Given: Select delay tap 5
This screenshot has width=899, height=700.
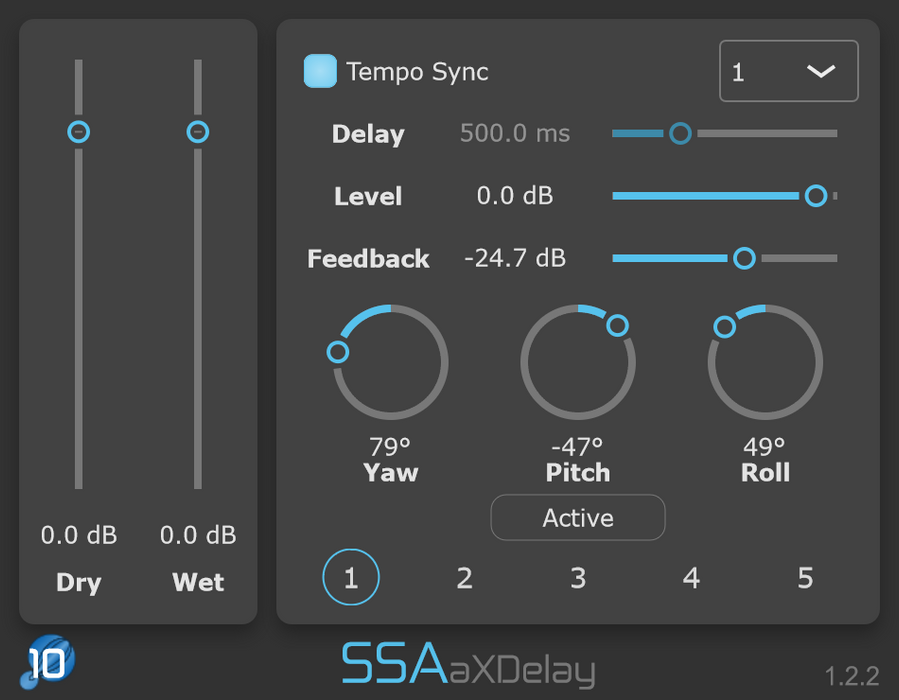Looking at the screenshot, I should tap(805, 577).
